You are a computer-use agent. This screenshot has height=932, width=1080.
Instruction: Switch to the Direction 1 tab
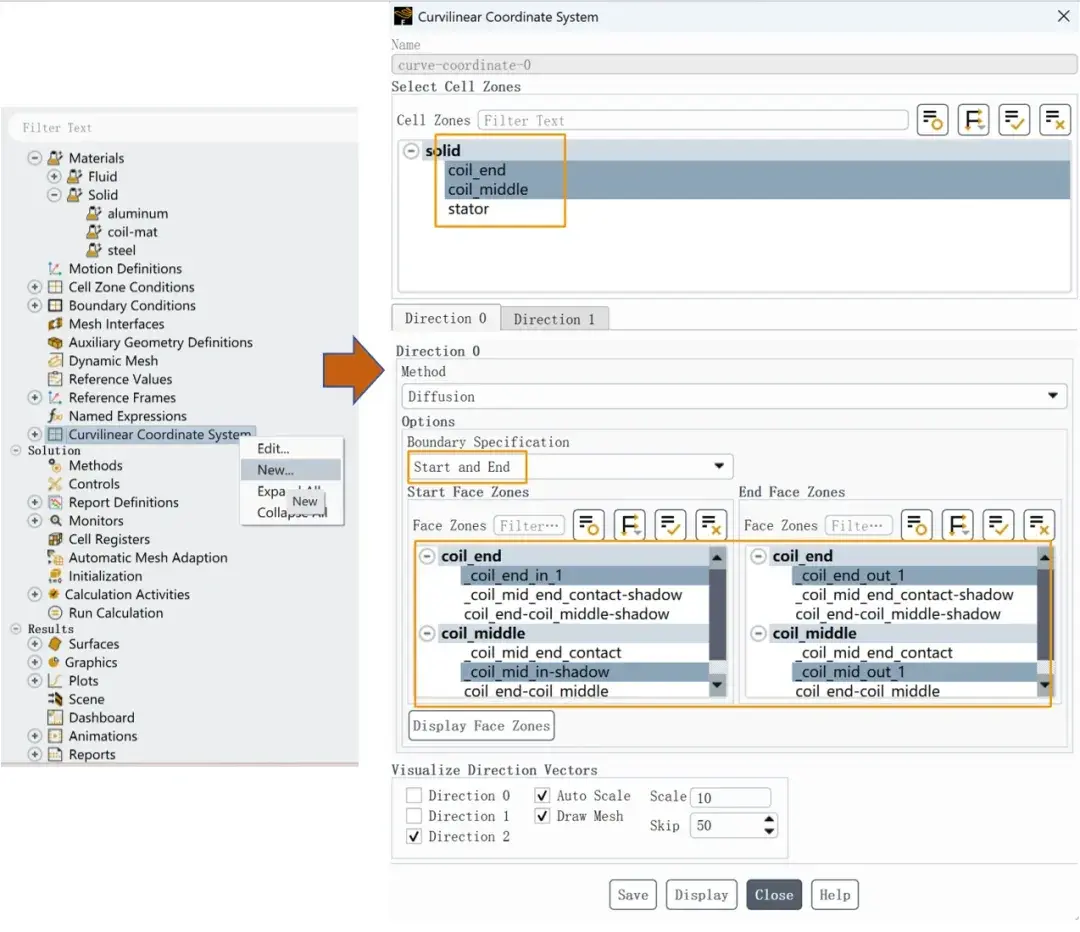pos(554,319)
